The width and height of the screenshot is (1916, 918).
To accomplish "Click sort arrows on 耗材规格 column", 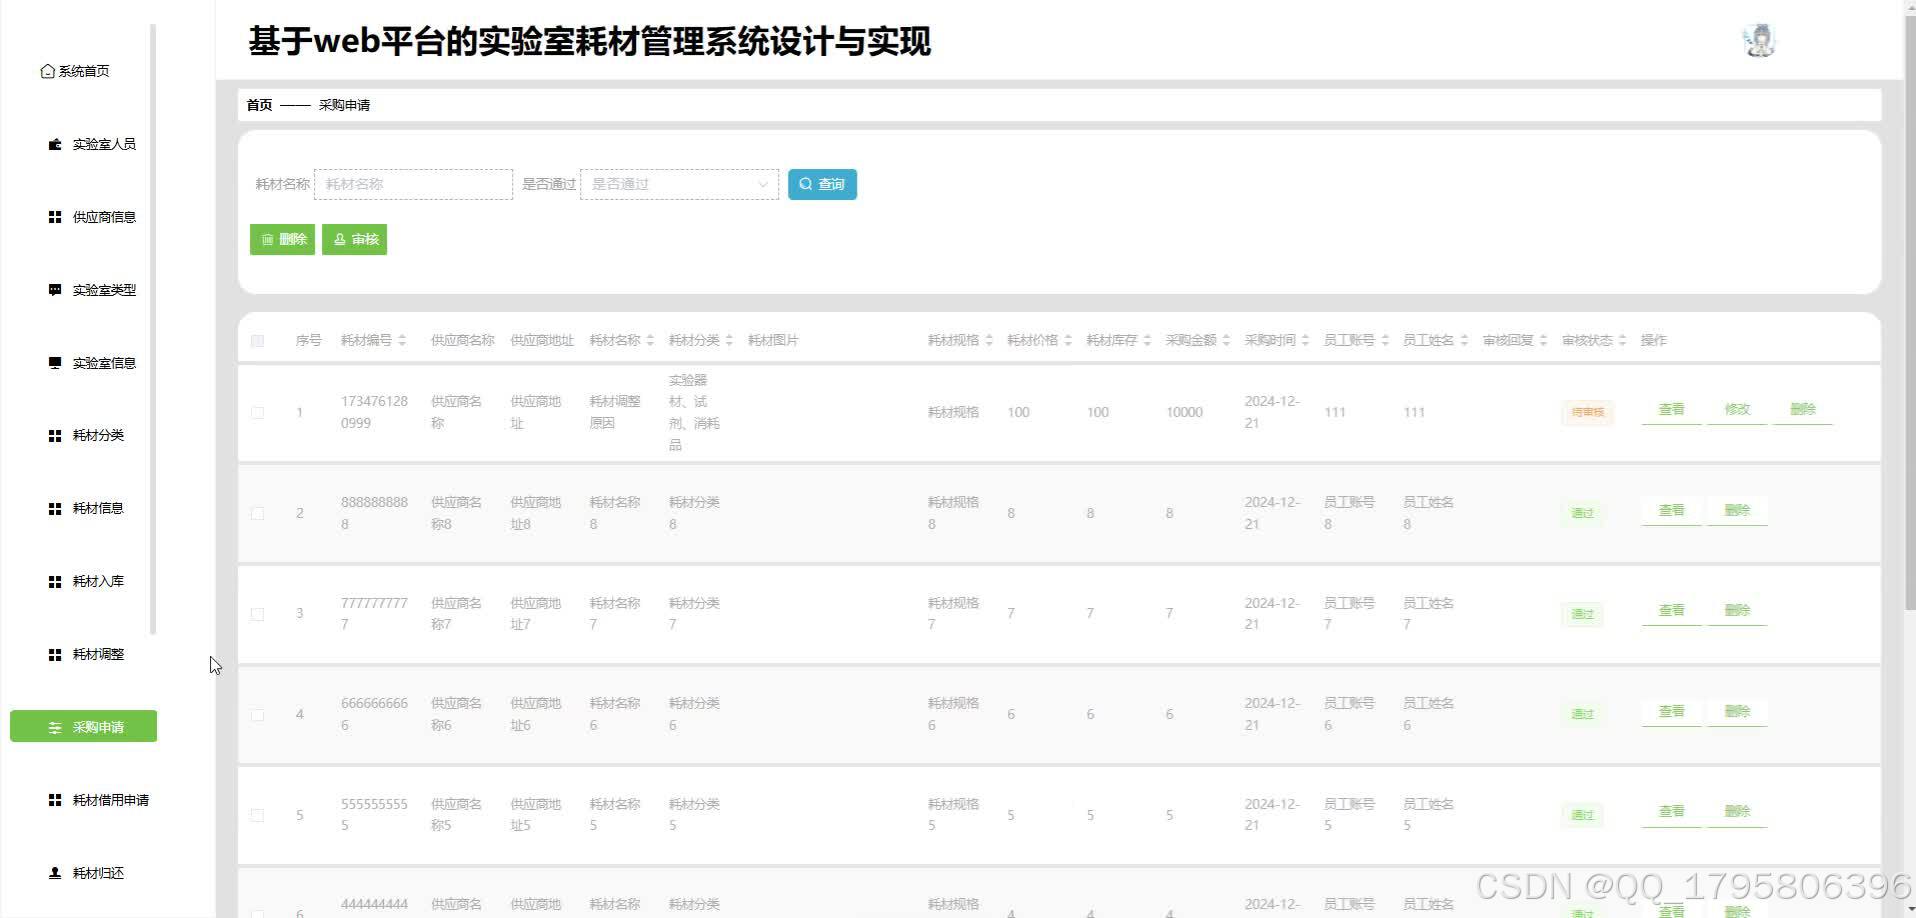I will pos(989,341).
